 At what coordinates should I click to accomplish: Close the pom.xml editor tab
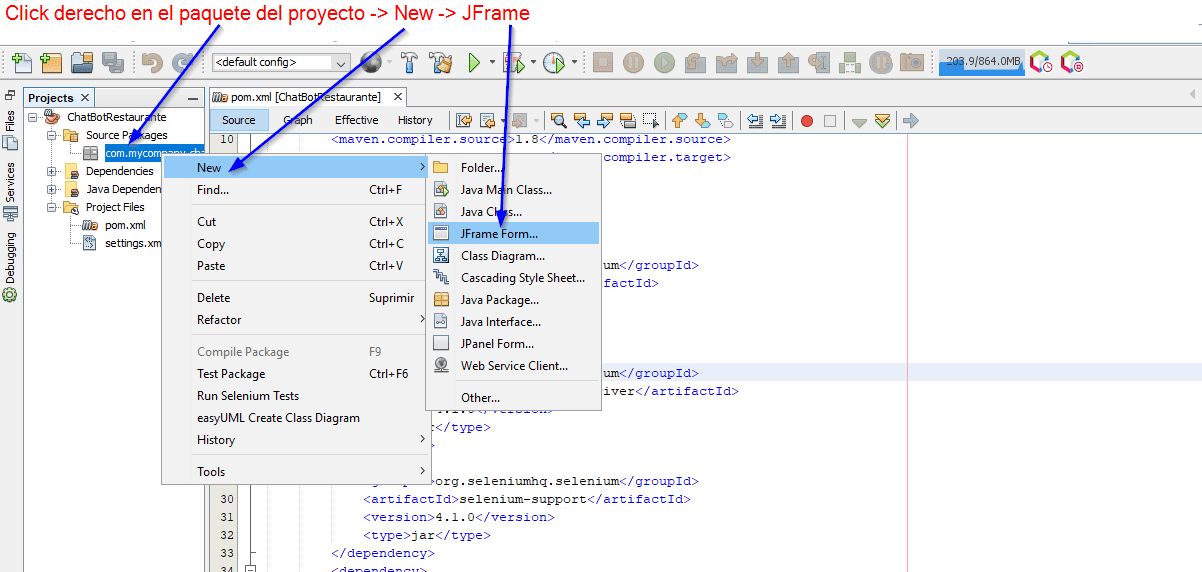(x=397, y=97)
